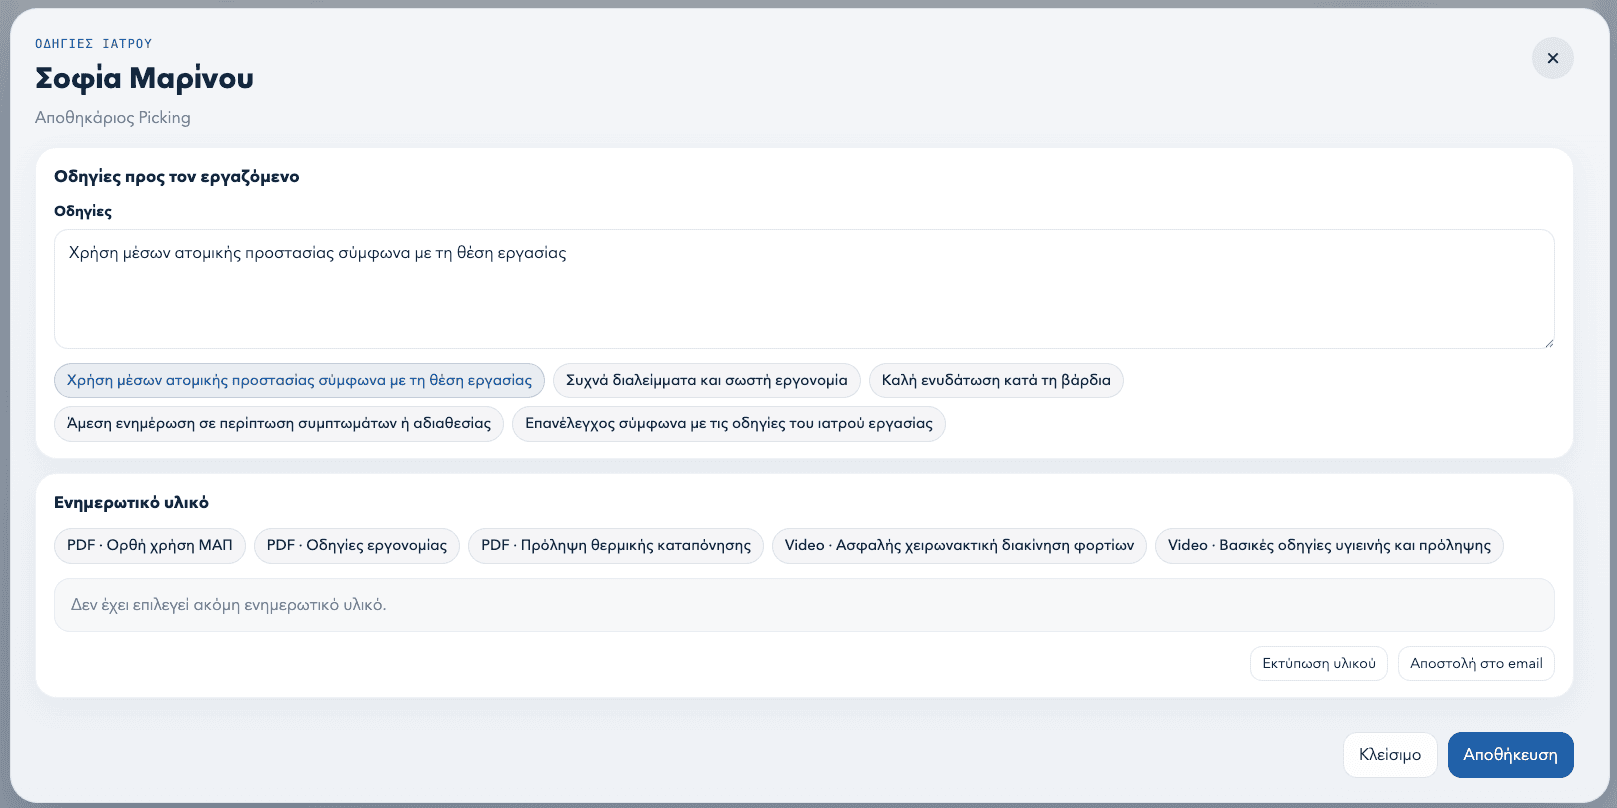
Task: Click the Εκτύπωση υλικού button
Action: [x=1319, y=663]
